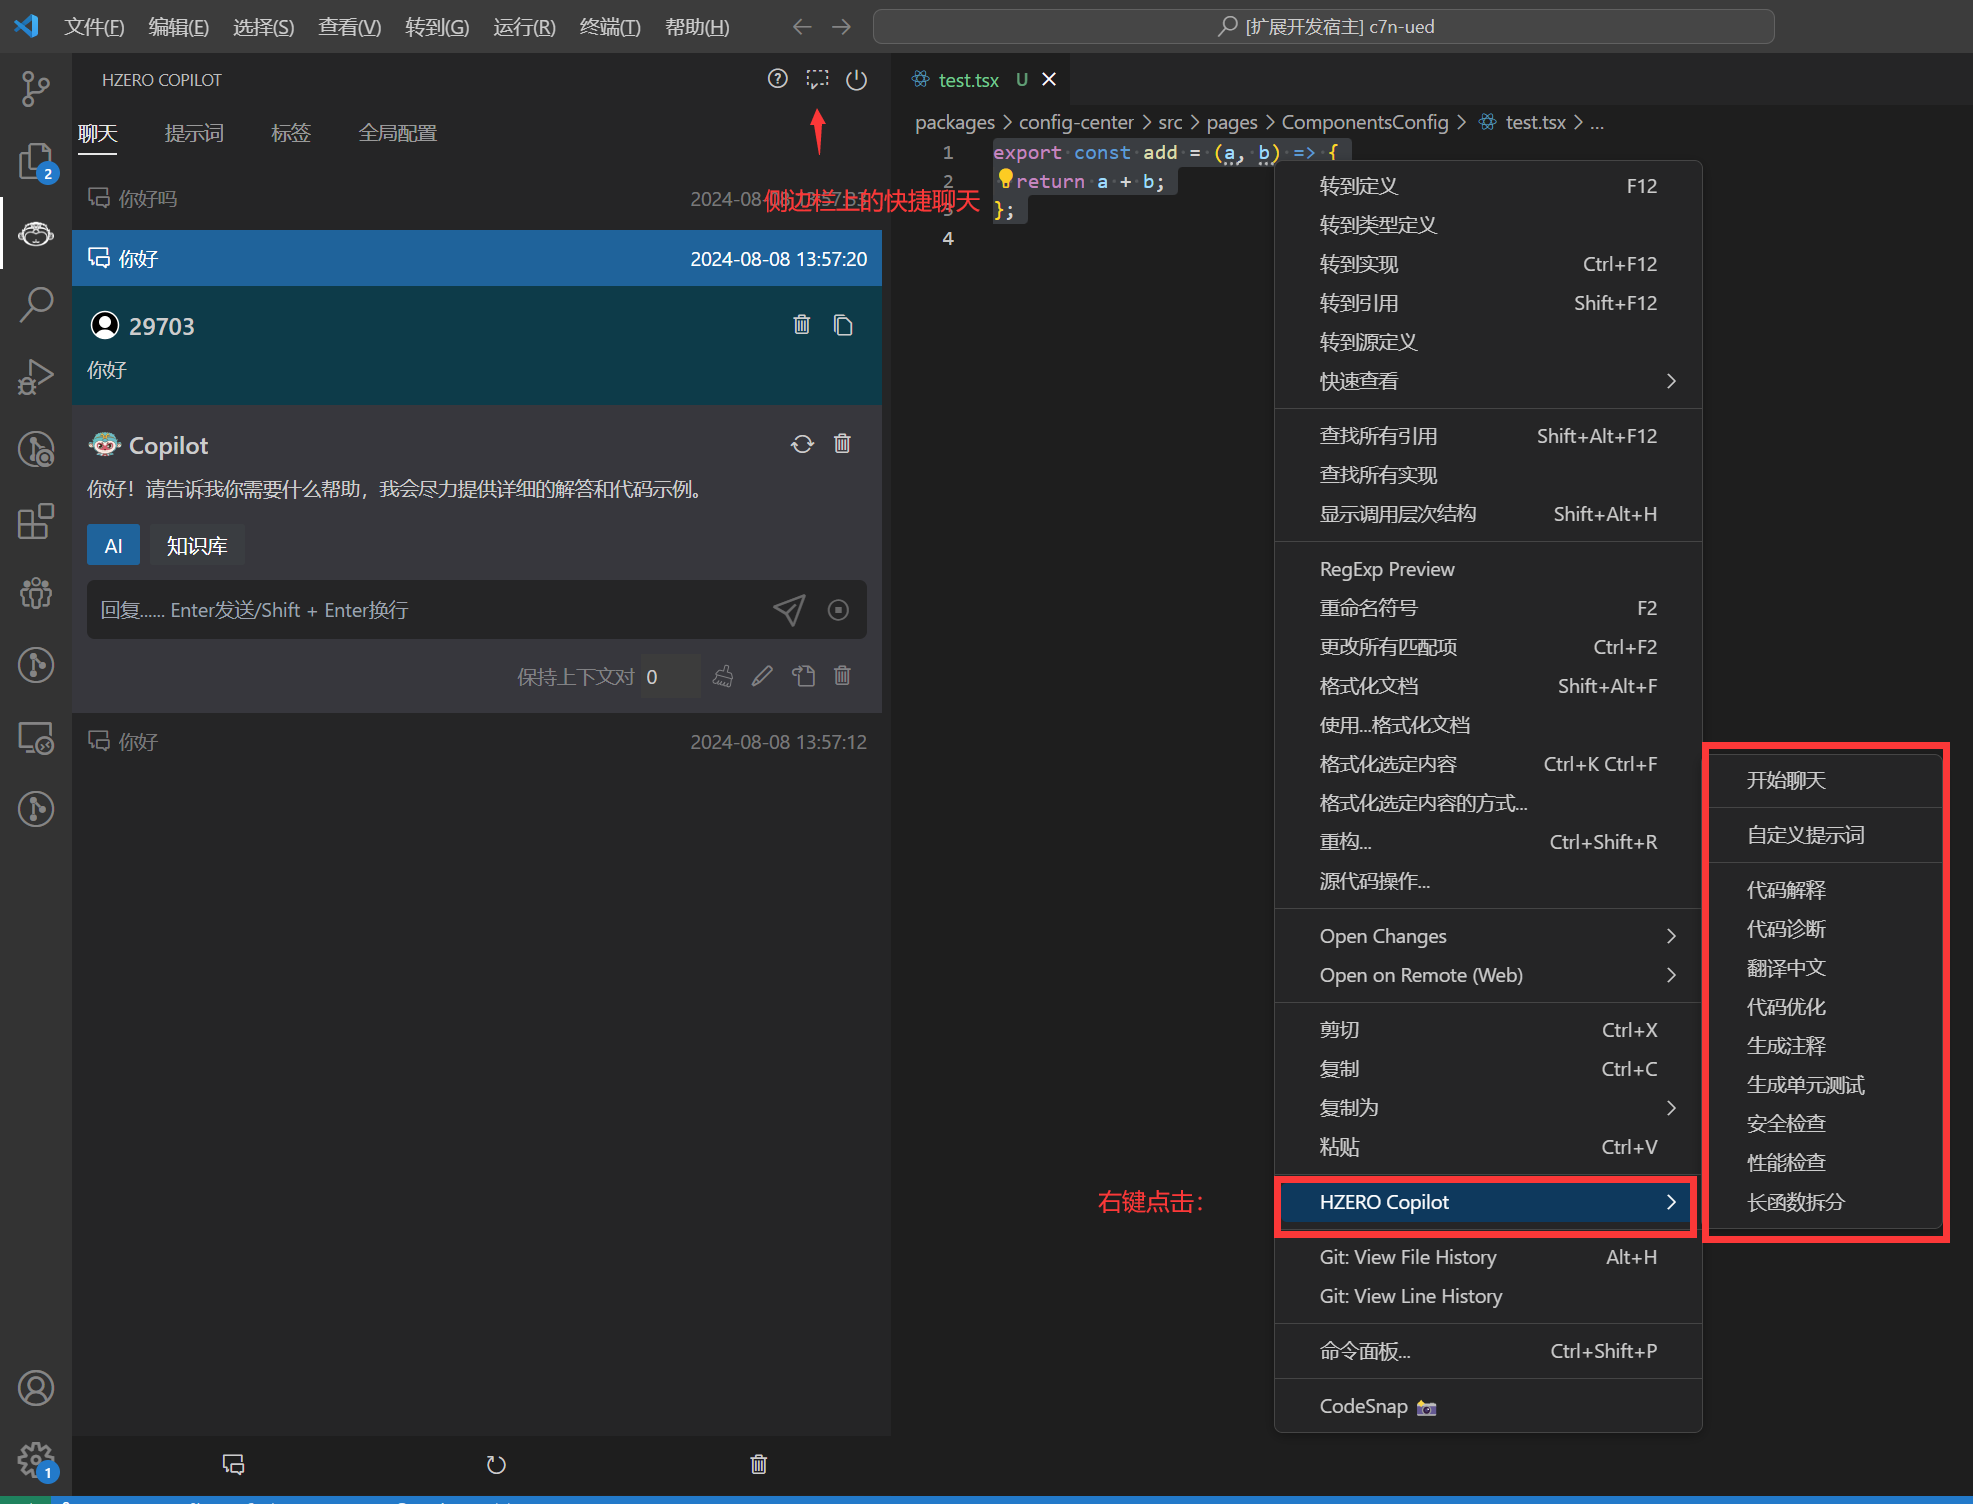Expand the HZERO Copilot submenu

(1488, 1202)
